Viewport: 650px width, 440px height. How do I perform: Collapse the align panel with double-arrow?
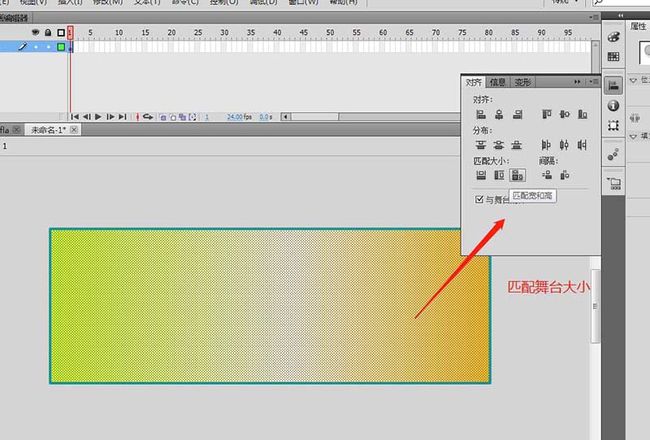pos(577,82)
